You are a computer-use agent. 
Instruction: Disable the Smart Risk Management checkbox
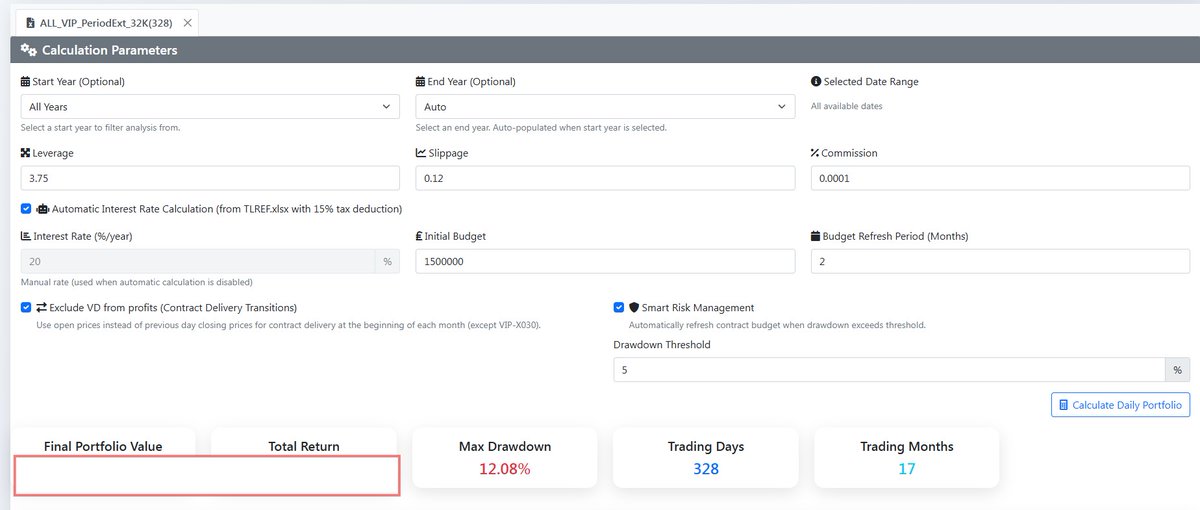pos(619,308)
